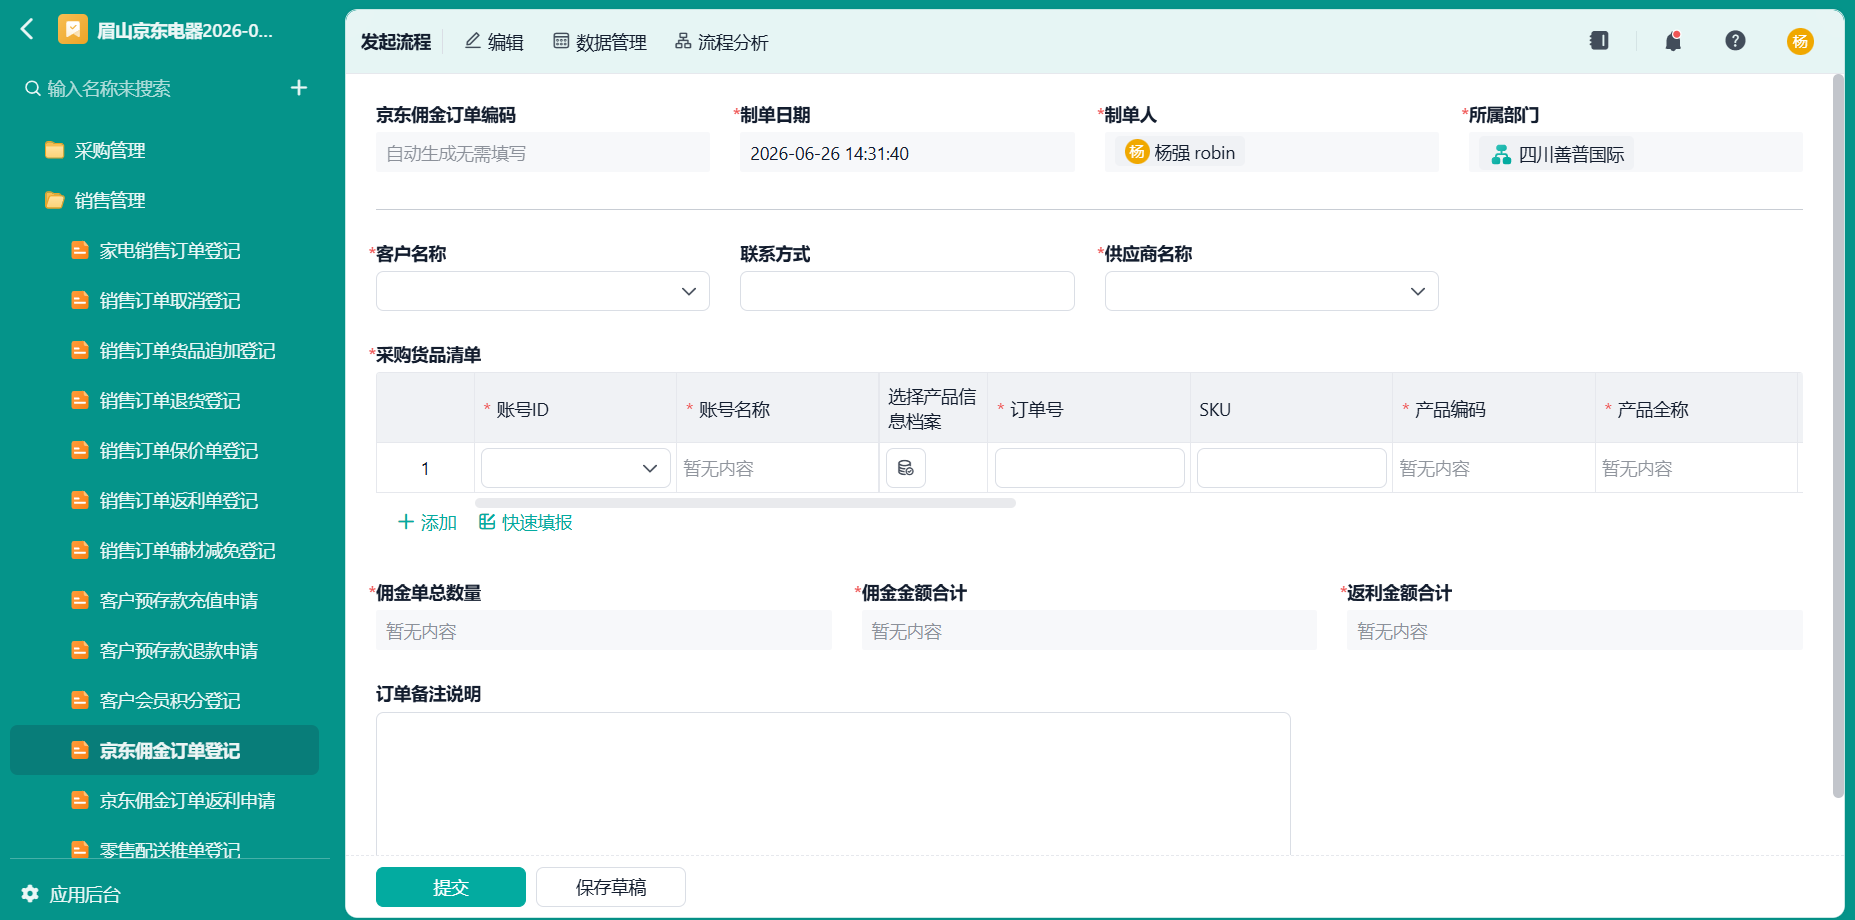Screen dimensions: 1855x920
Task: Open the 供应商名称 dropdown
Action: (x=1271, y=291)
